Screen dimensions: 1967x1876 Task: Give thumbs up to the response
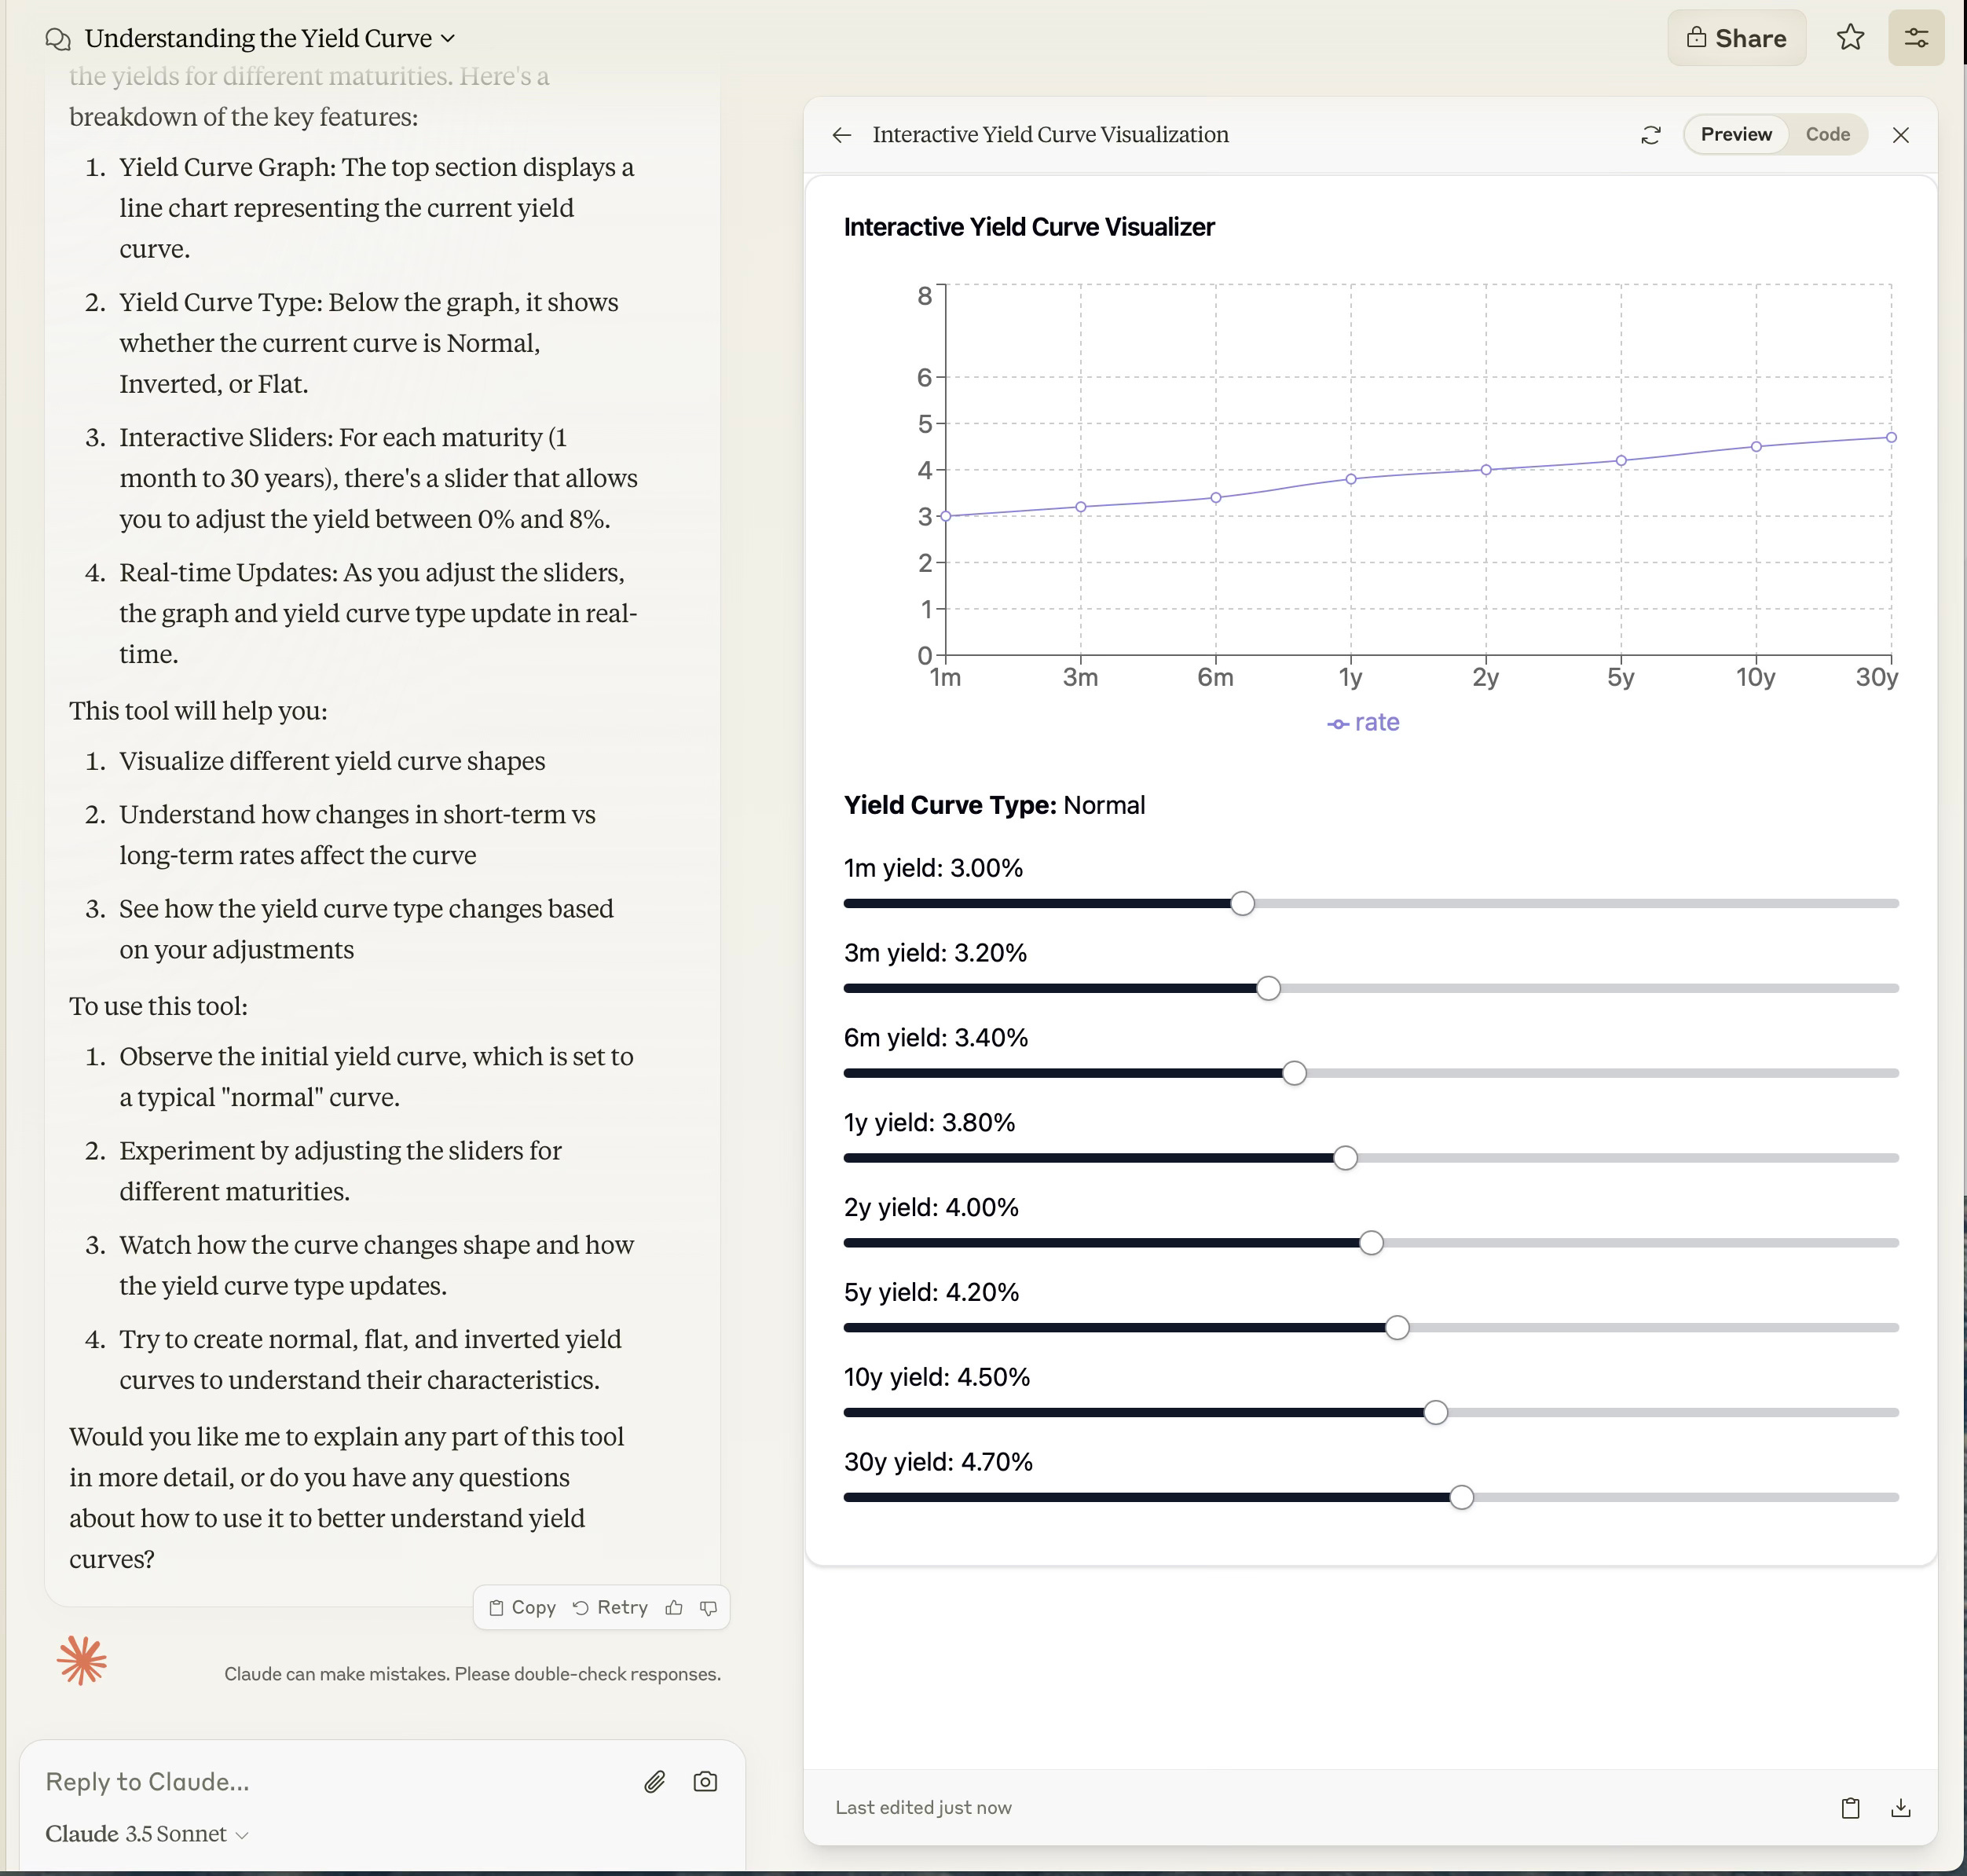coord(674,1607)
